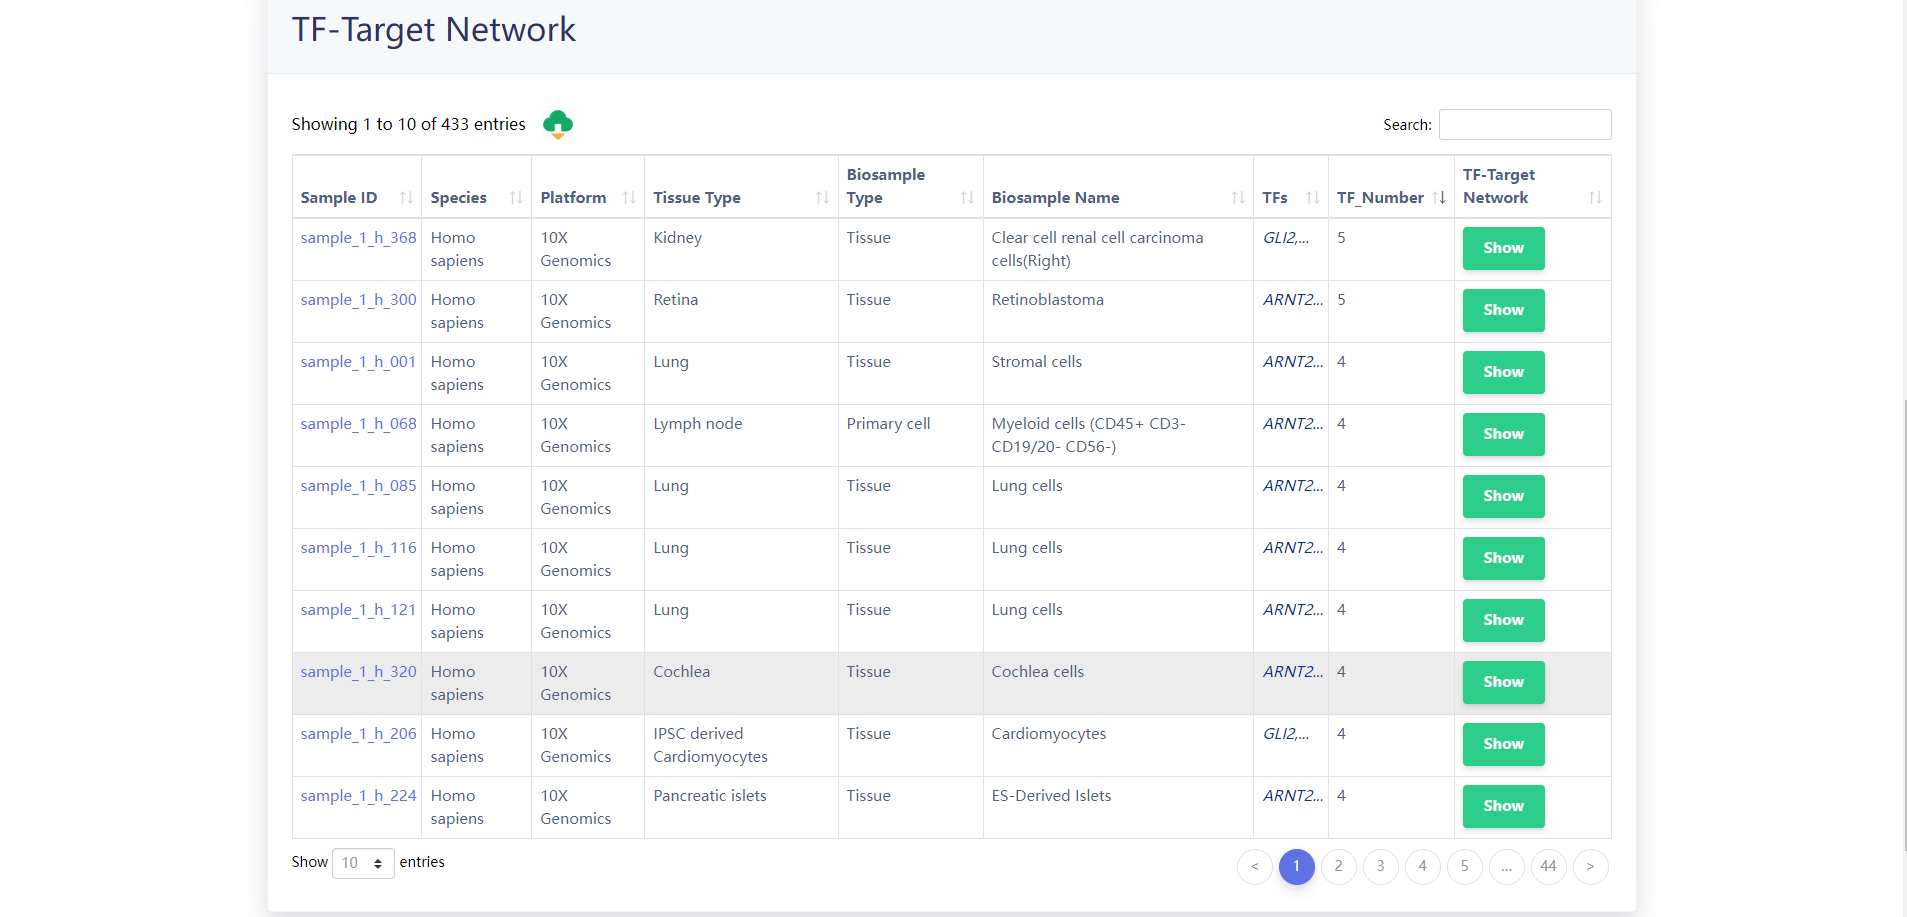Open sample_1_h_320 link
This screenshot has height=917, width=1907.
click(x=358, y=672)
